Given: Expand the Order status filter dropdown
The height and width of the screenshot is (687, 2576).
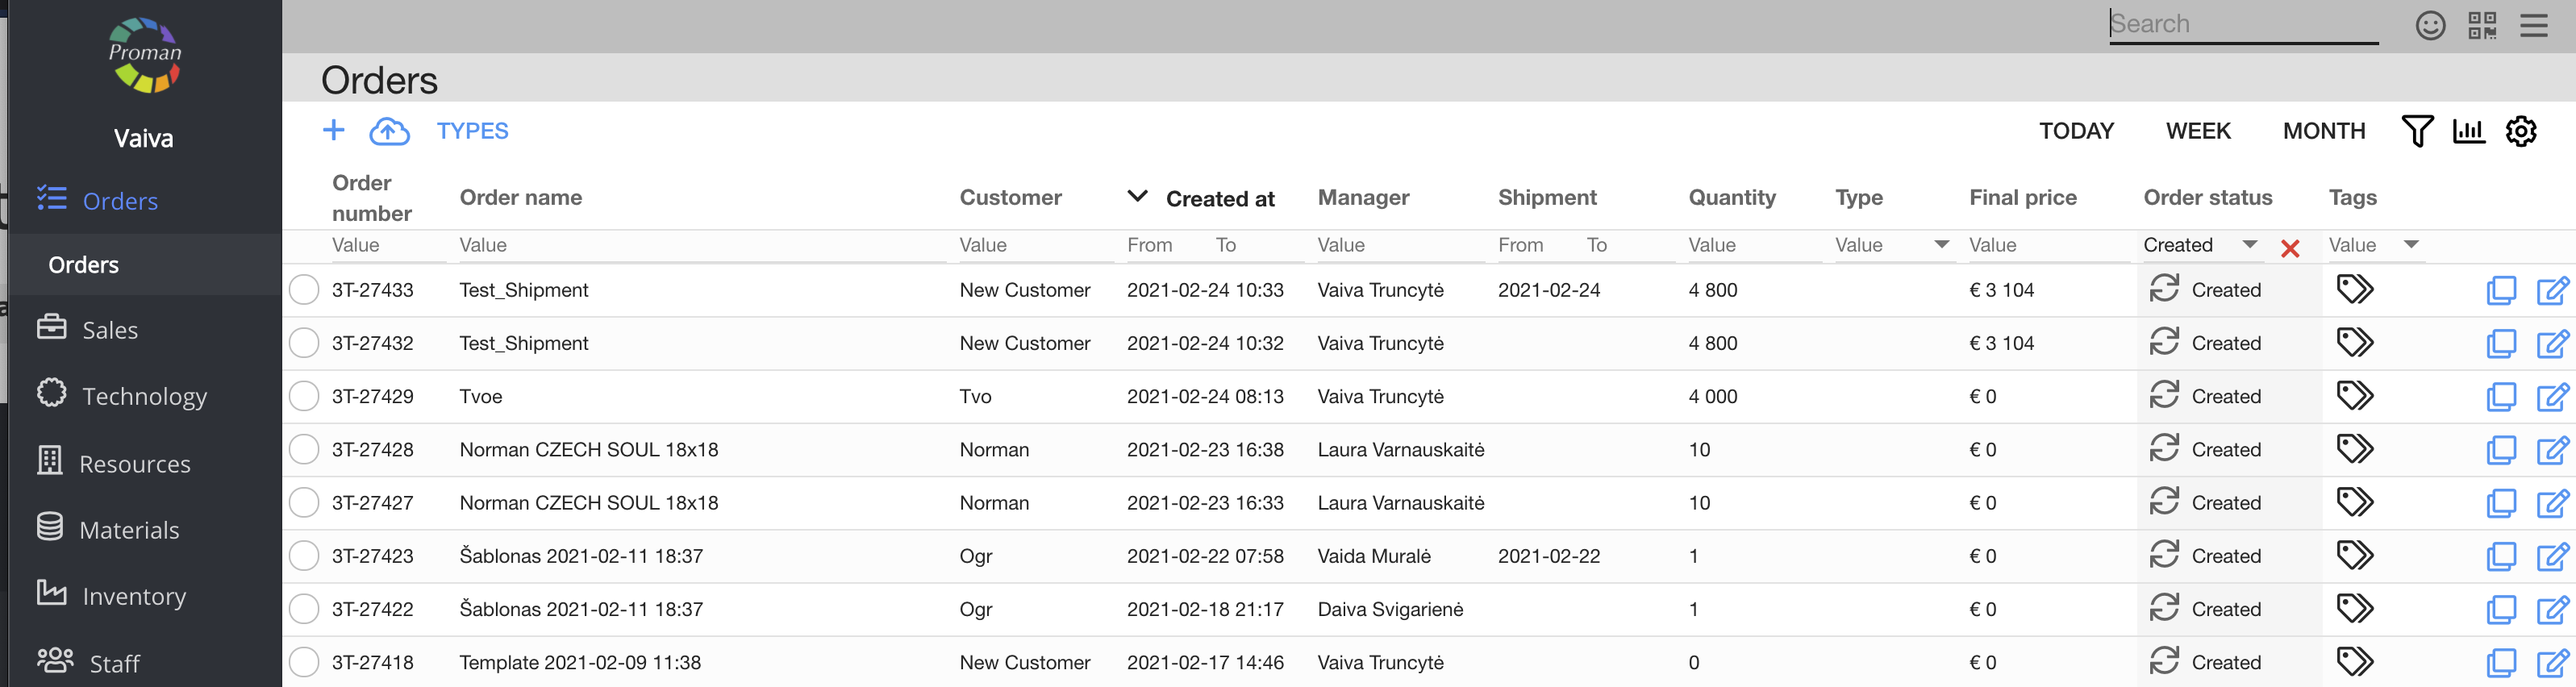Looking at the screenshot, I should [2250, 245].
